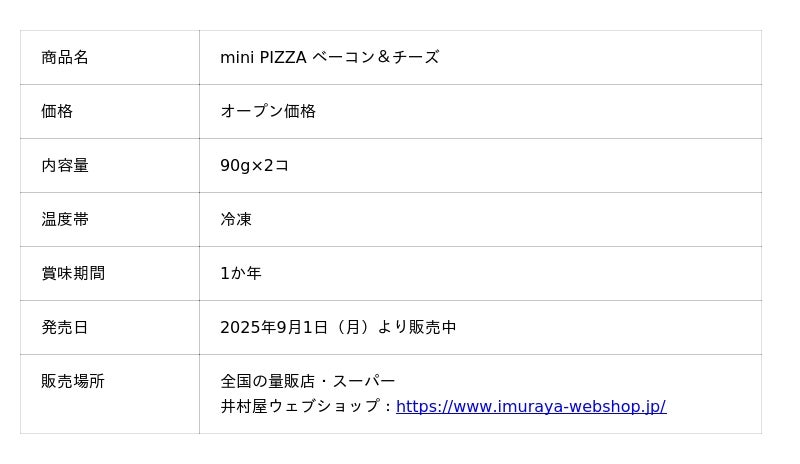Click the 2025年9月1日 release date text
This screenshot has width=800, height=464.
coord(274,327)
